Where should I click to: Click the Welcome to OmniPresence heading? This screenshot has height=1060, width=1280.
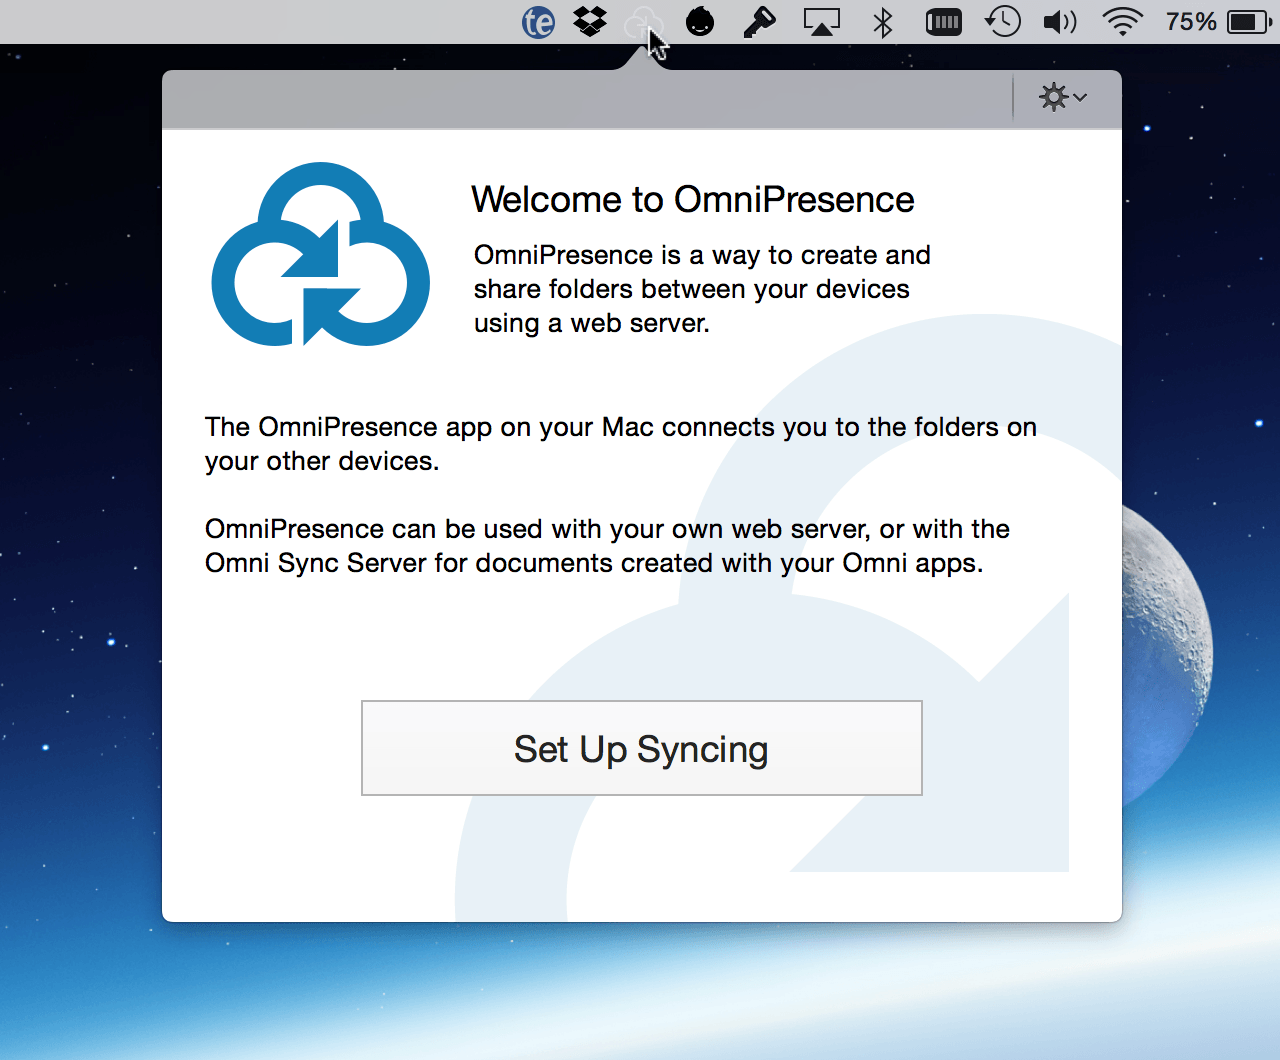click(693, 199)
